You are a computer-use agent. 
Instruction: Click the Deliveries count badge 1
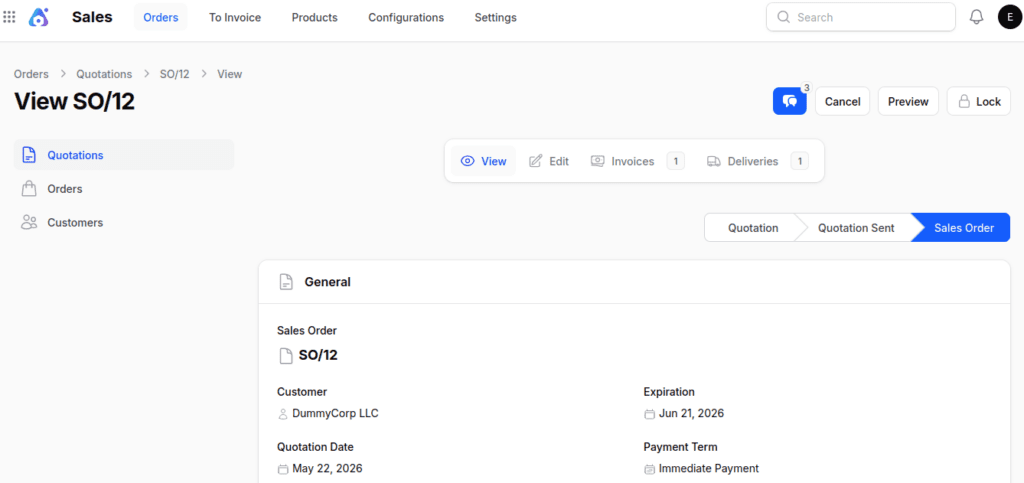tap(799, 161)
